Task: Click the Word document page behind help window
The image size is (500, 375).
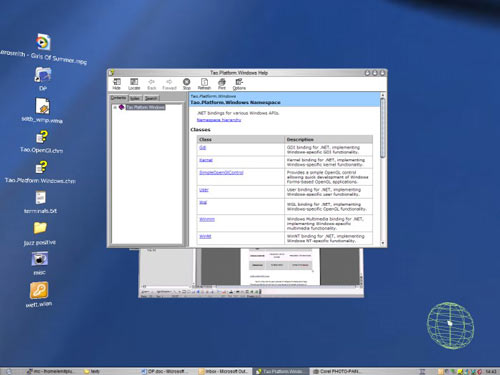Action: tap(280, 267)
